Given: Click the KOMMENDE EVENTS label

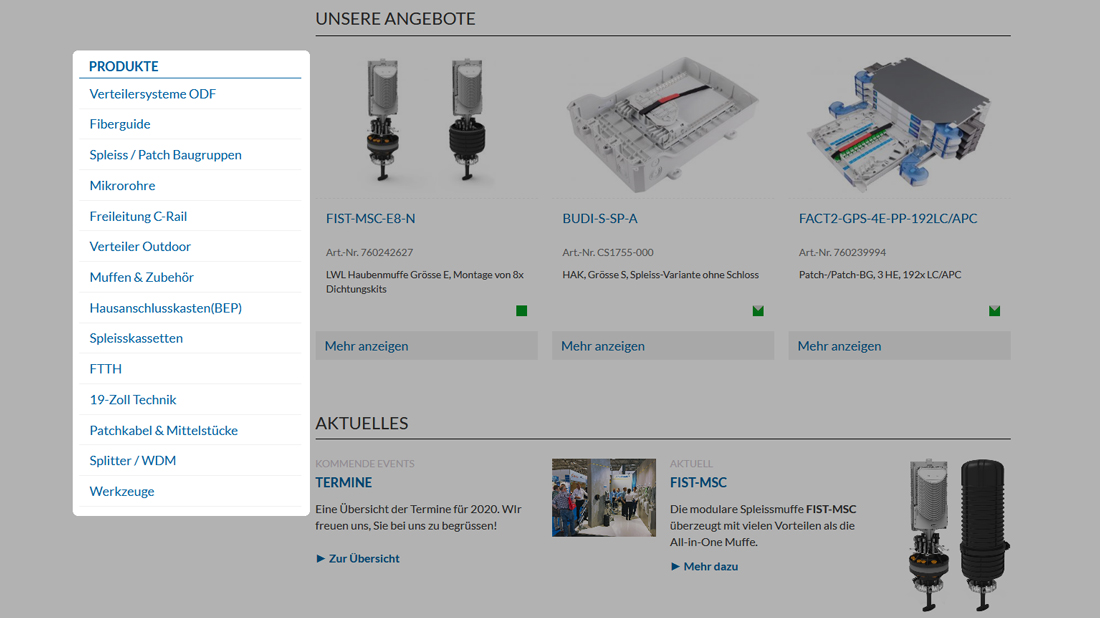Looking at the screenshot, I should pos(365,464).
